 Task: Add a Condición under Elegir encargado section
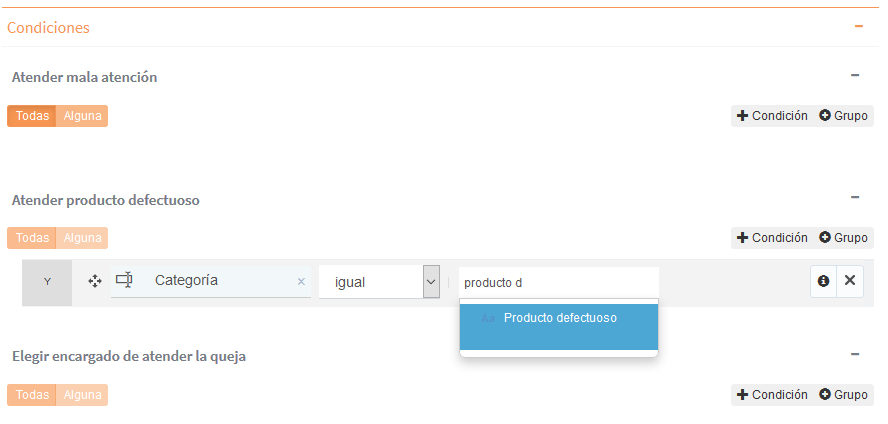772,395
